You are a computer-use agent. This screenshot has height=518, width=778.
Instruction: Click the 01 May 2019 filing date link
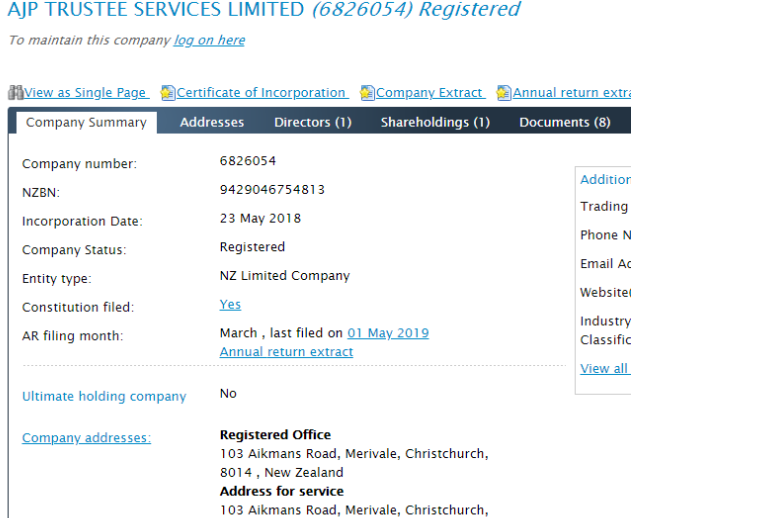click(x=388, y=333)
